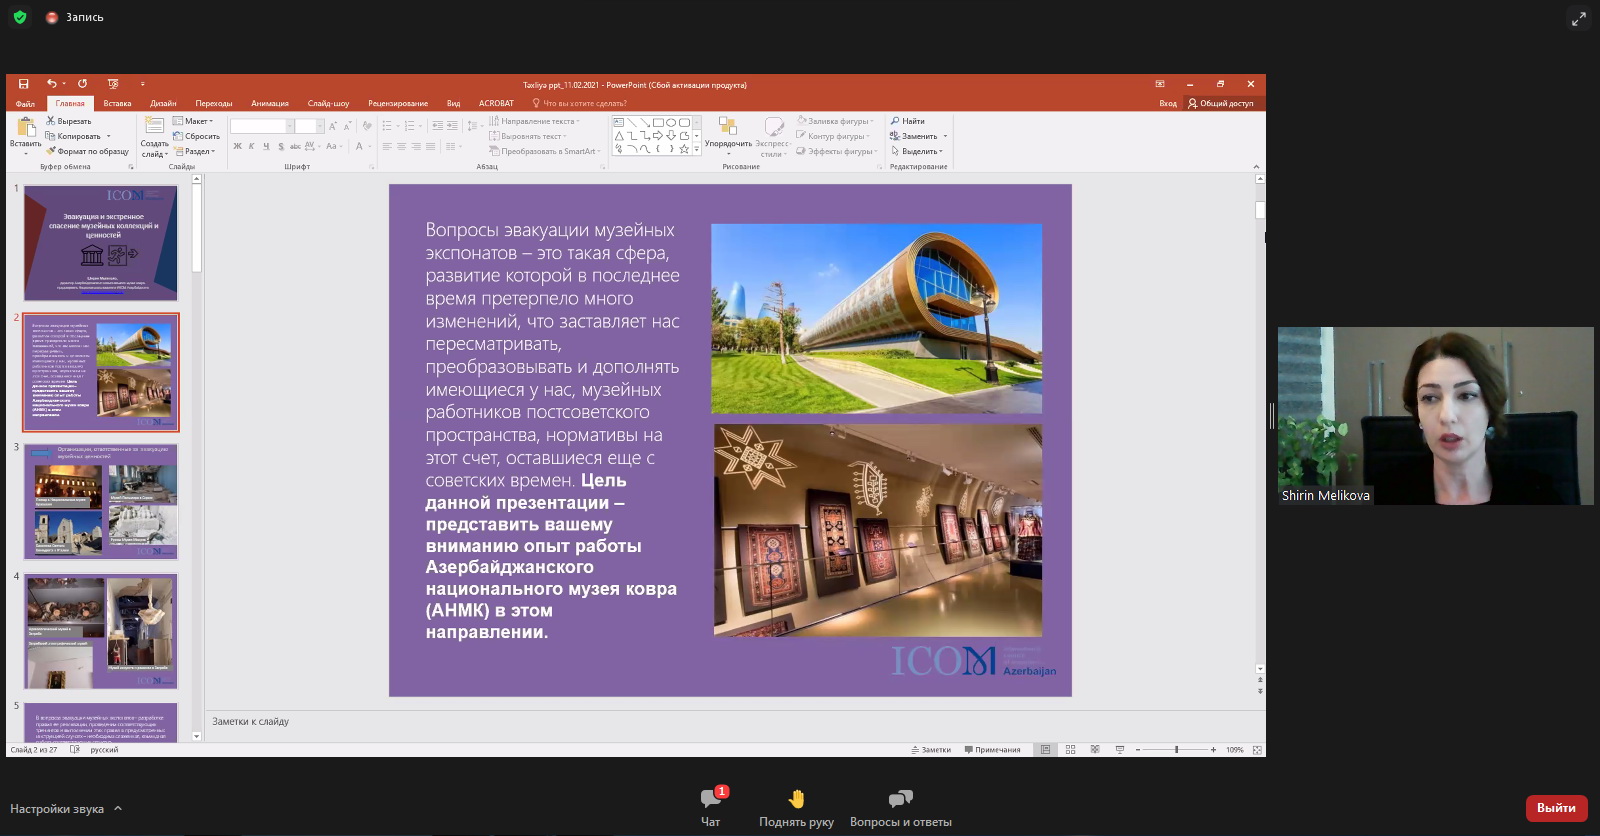1600x836 pixels.
Task: Open the Вставка ribbon tab
Action: pos(117,103)
